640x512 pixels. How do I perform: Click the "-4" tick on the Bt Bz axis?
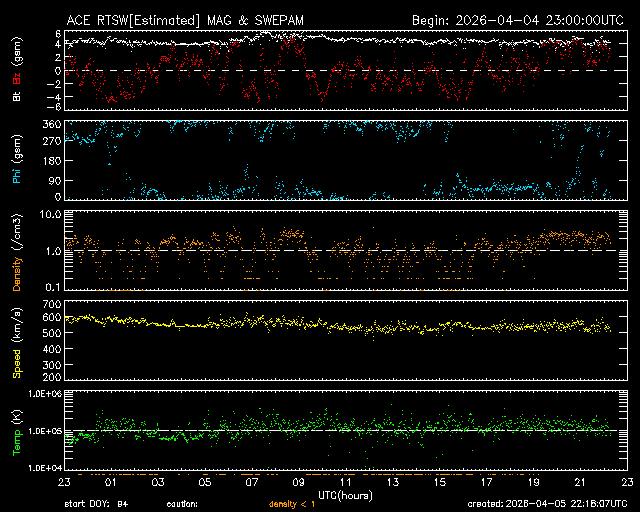click(56, 97)
